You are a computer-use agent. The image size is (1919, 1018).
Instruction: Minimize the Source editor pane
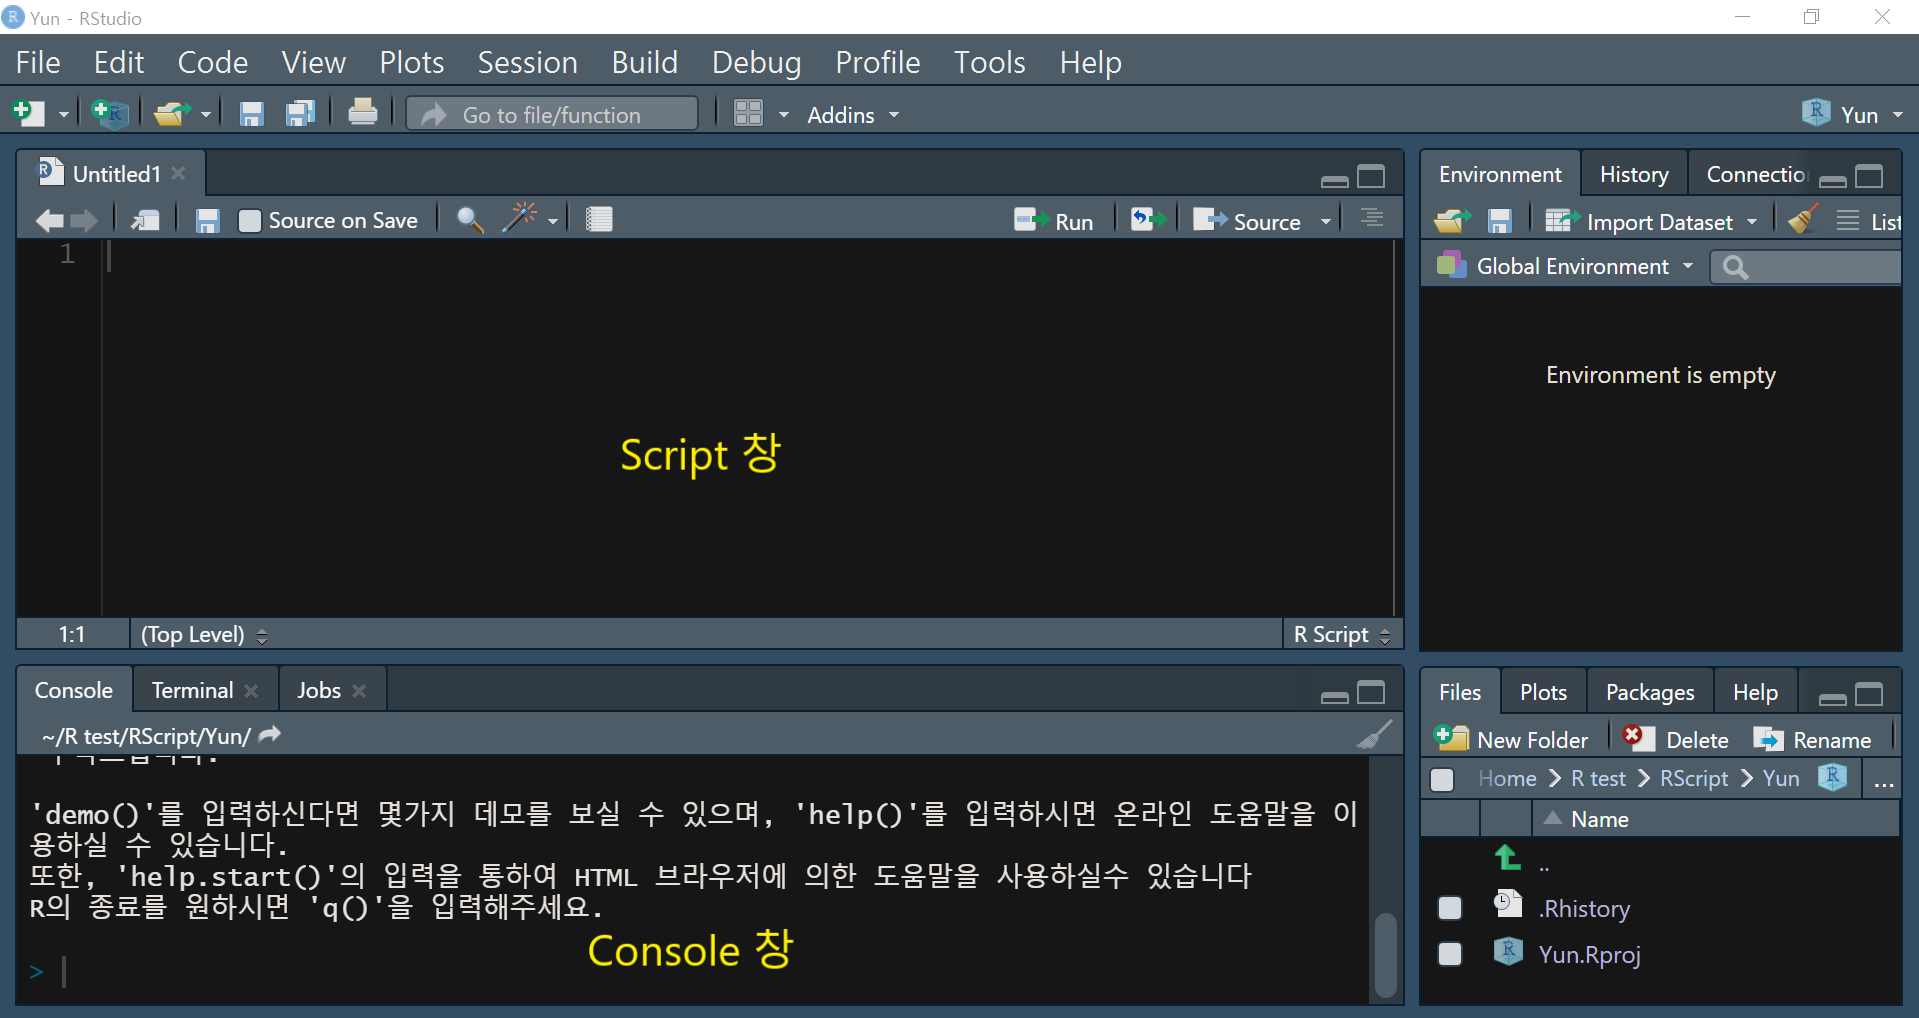tap(1334, 181)
